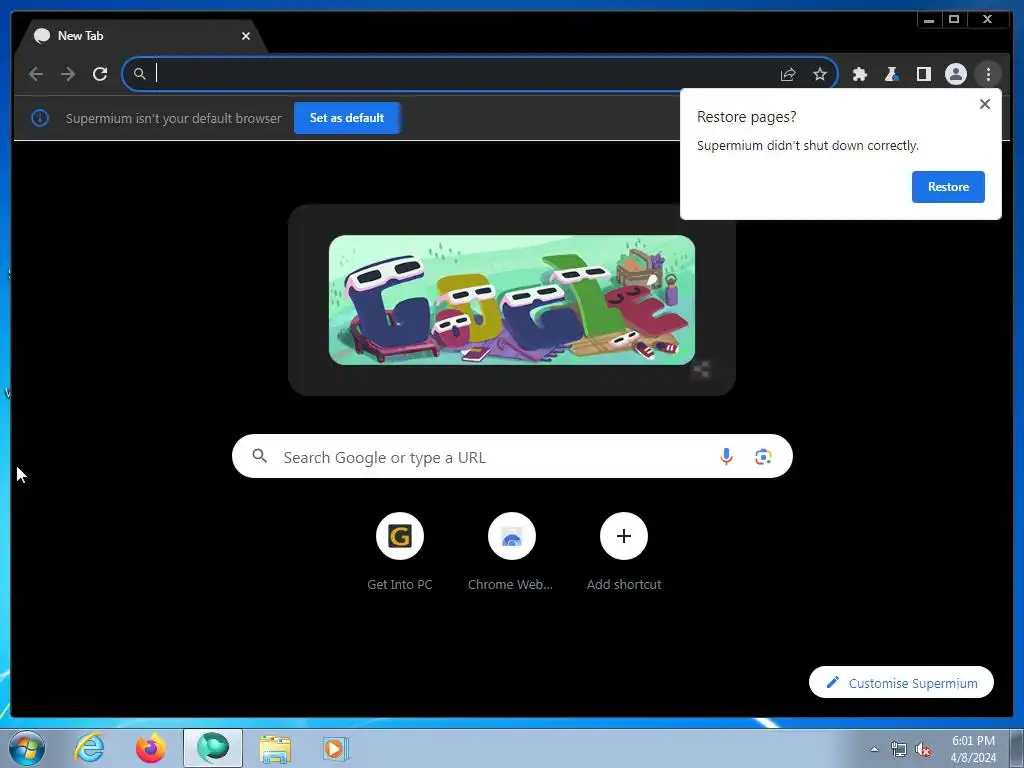
Task: Open the profile avatar menu
Action: click(x=955, y=74)
